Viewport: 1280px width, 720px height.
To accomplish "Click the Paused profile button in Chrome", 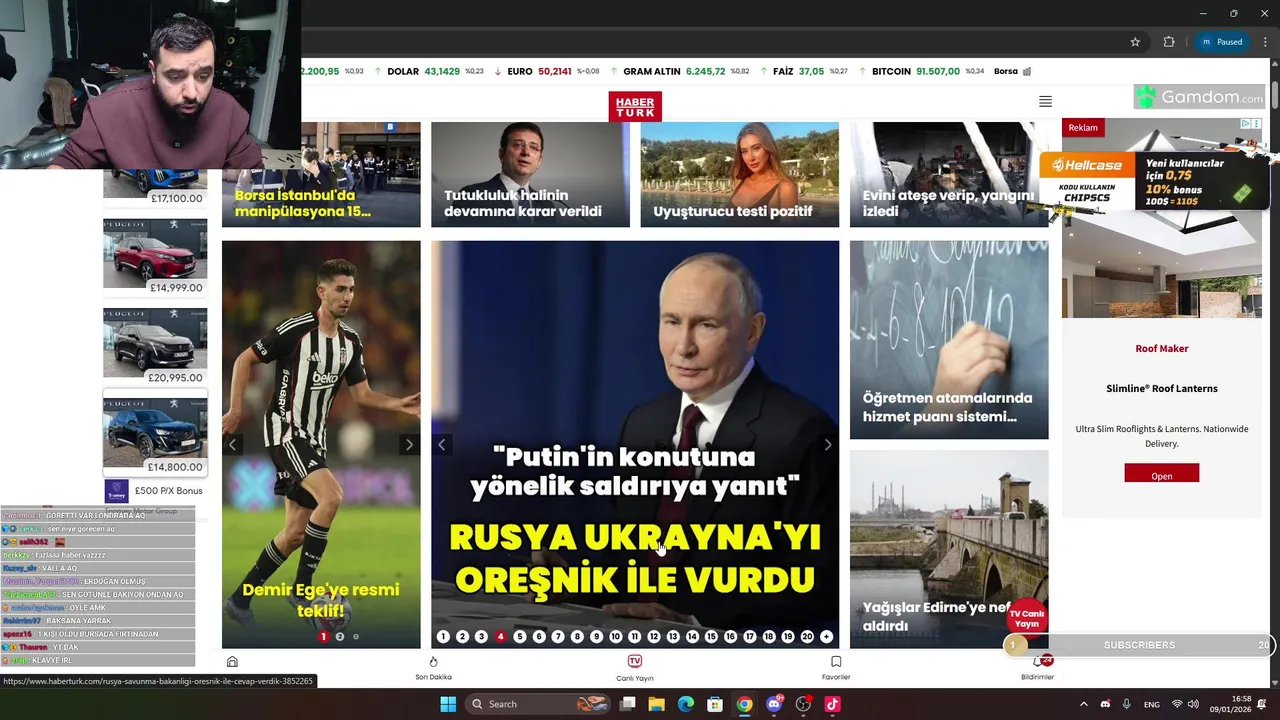I will pos(1222,42).
